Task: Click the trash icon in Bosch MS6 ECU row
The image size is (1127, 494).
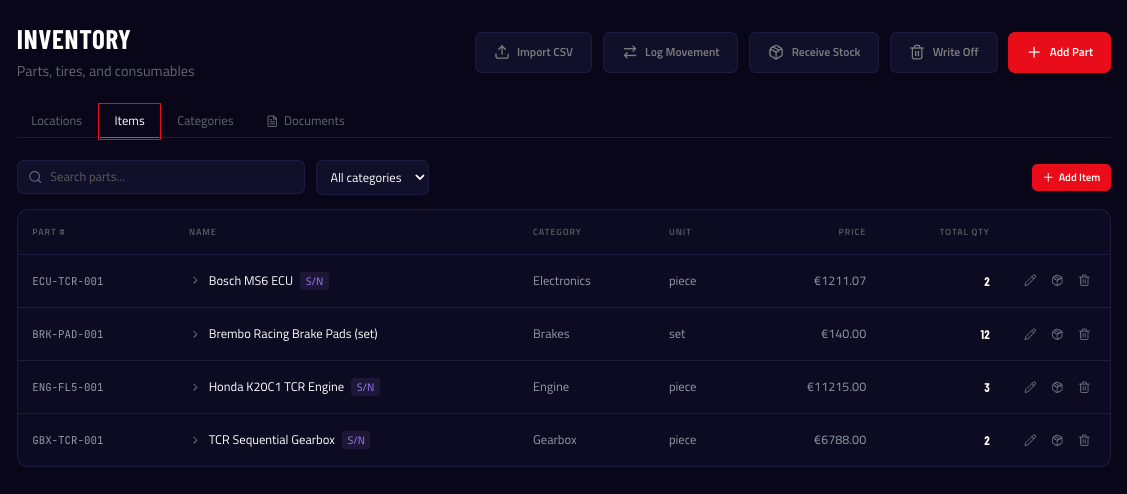Action: tap(1084, 281)
